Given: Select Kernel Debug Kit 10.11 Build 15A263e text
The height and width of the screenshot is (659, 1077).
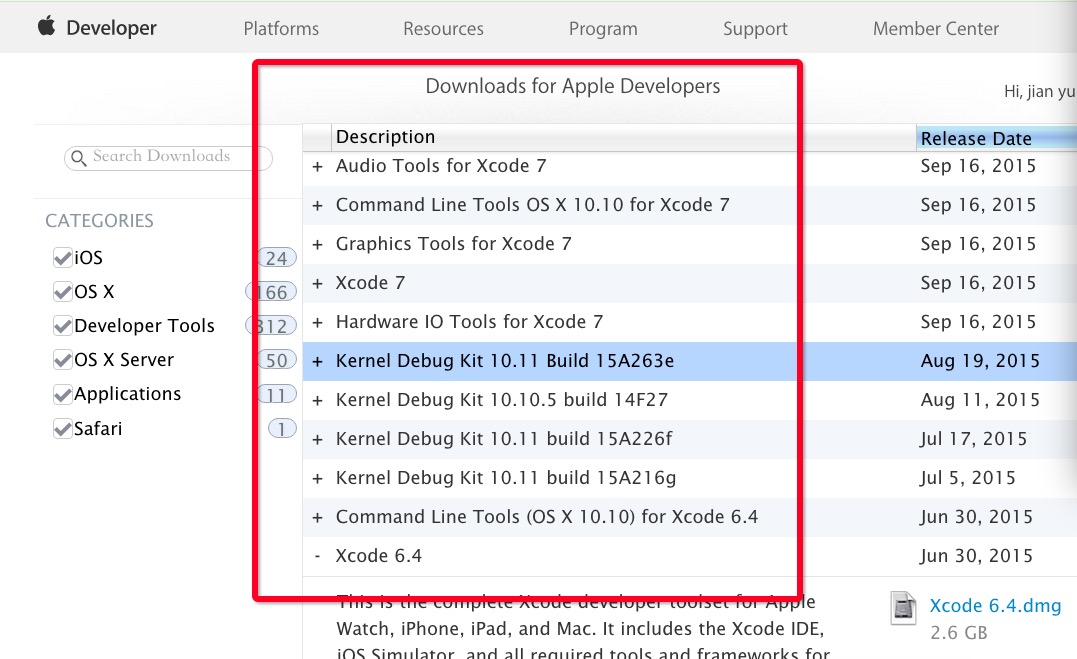Looking at the screenshot, I should [x=505, y=361].
